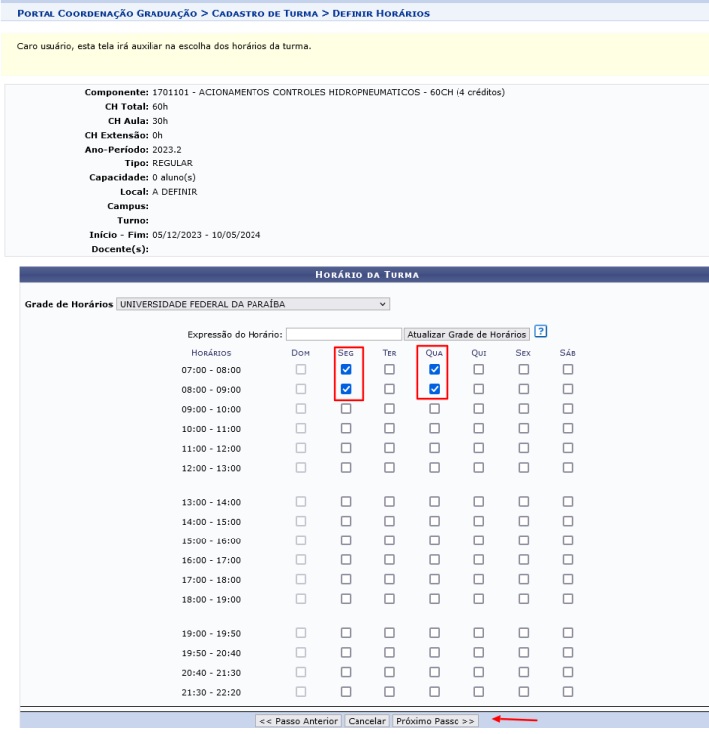Open Grade de Horários dropdown
The image size is (709, 734).
[x=253, y=304]
